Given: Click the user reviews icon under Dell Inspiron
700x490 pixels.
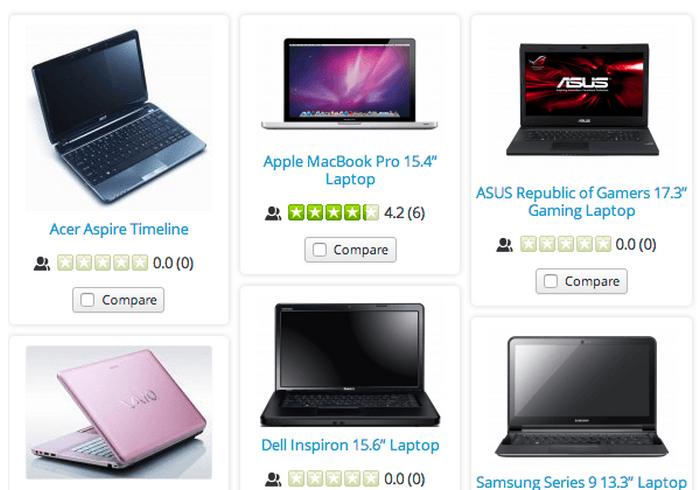Looking at the screenshot, I should point(273,479).
